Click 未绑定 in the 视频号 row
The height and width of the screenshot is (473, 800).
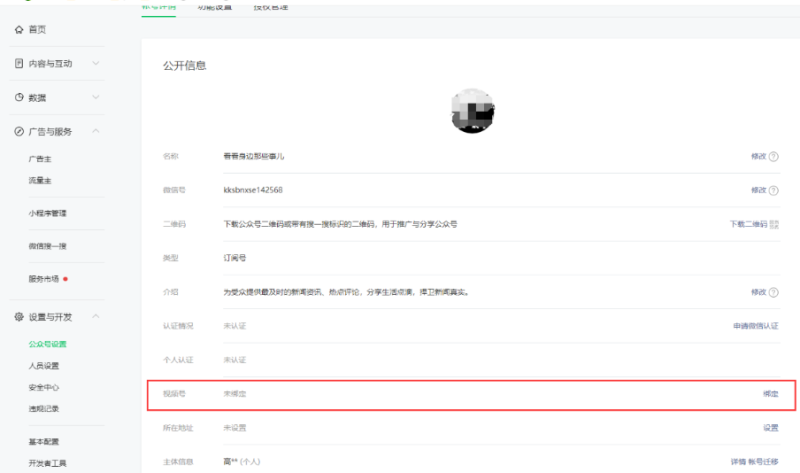[235, 394]
